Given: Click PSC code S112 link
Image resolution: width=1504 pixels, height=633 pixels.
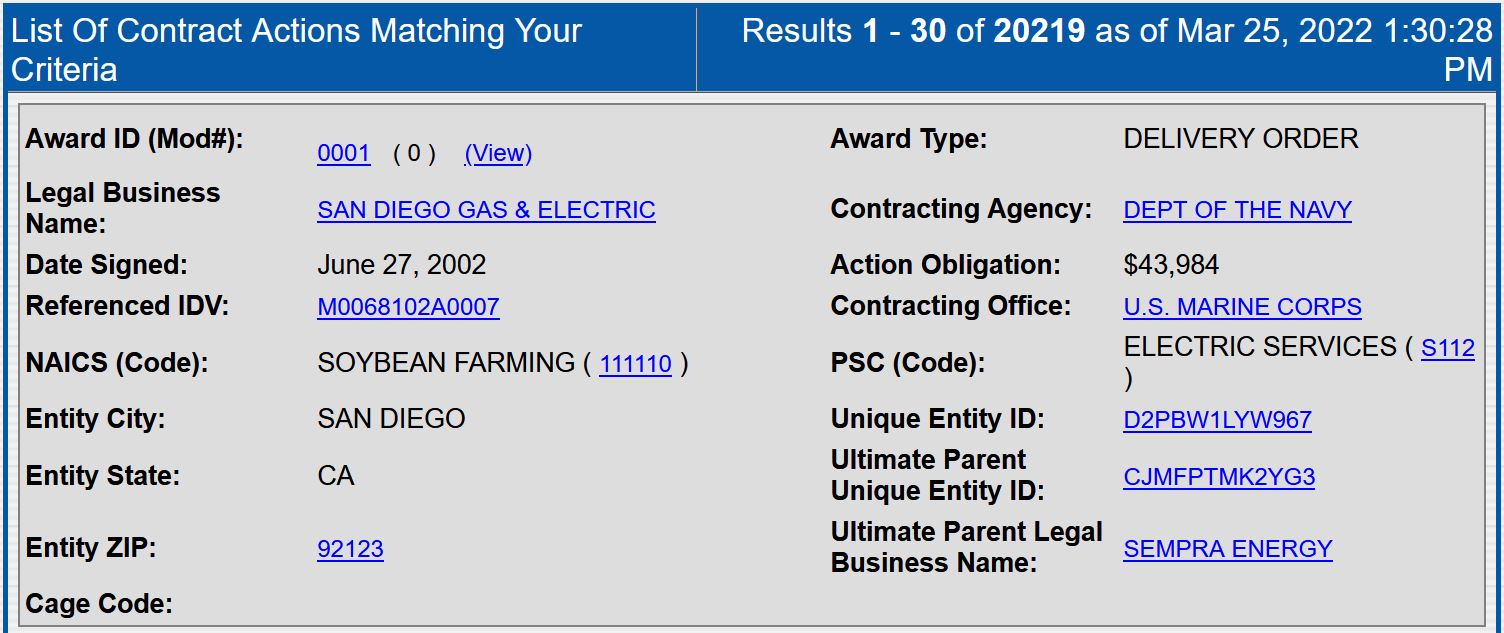Looking at the screenshot, I should click(1447, 348).
